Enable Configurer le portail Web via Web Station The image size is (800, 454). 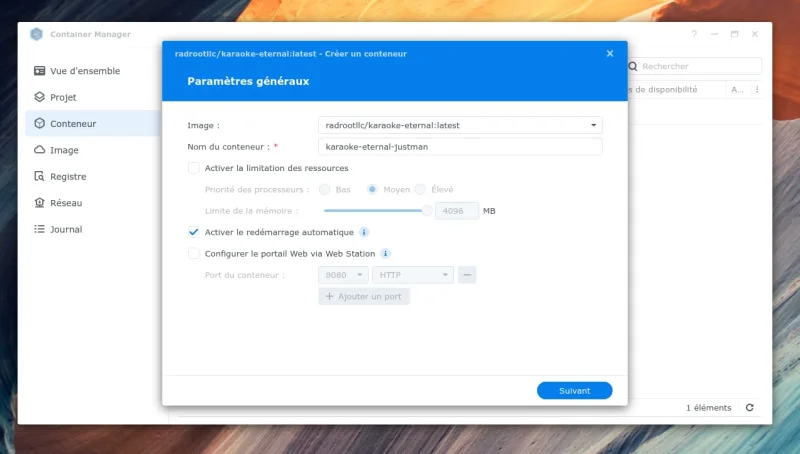[193, 254]
